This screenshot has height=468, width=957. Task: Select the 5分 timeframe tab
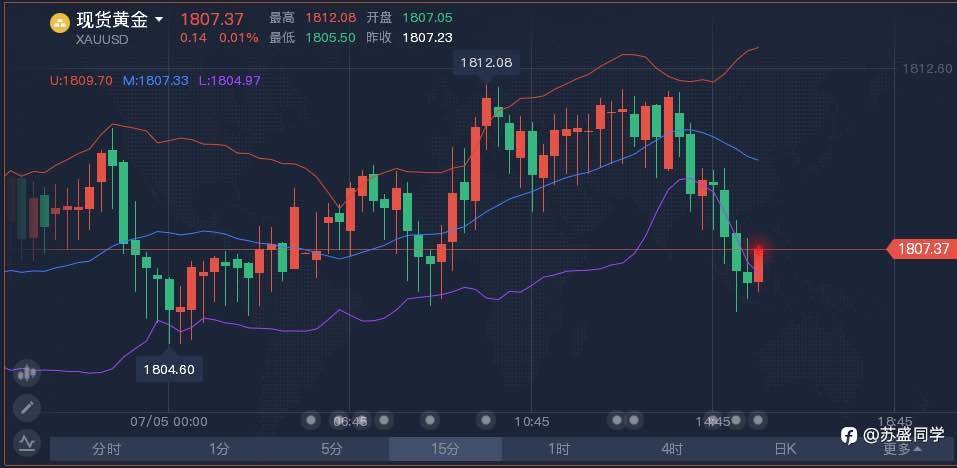click(332, 450)
